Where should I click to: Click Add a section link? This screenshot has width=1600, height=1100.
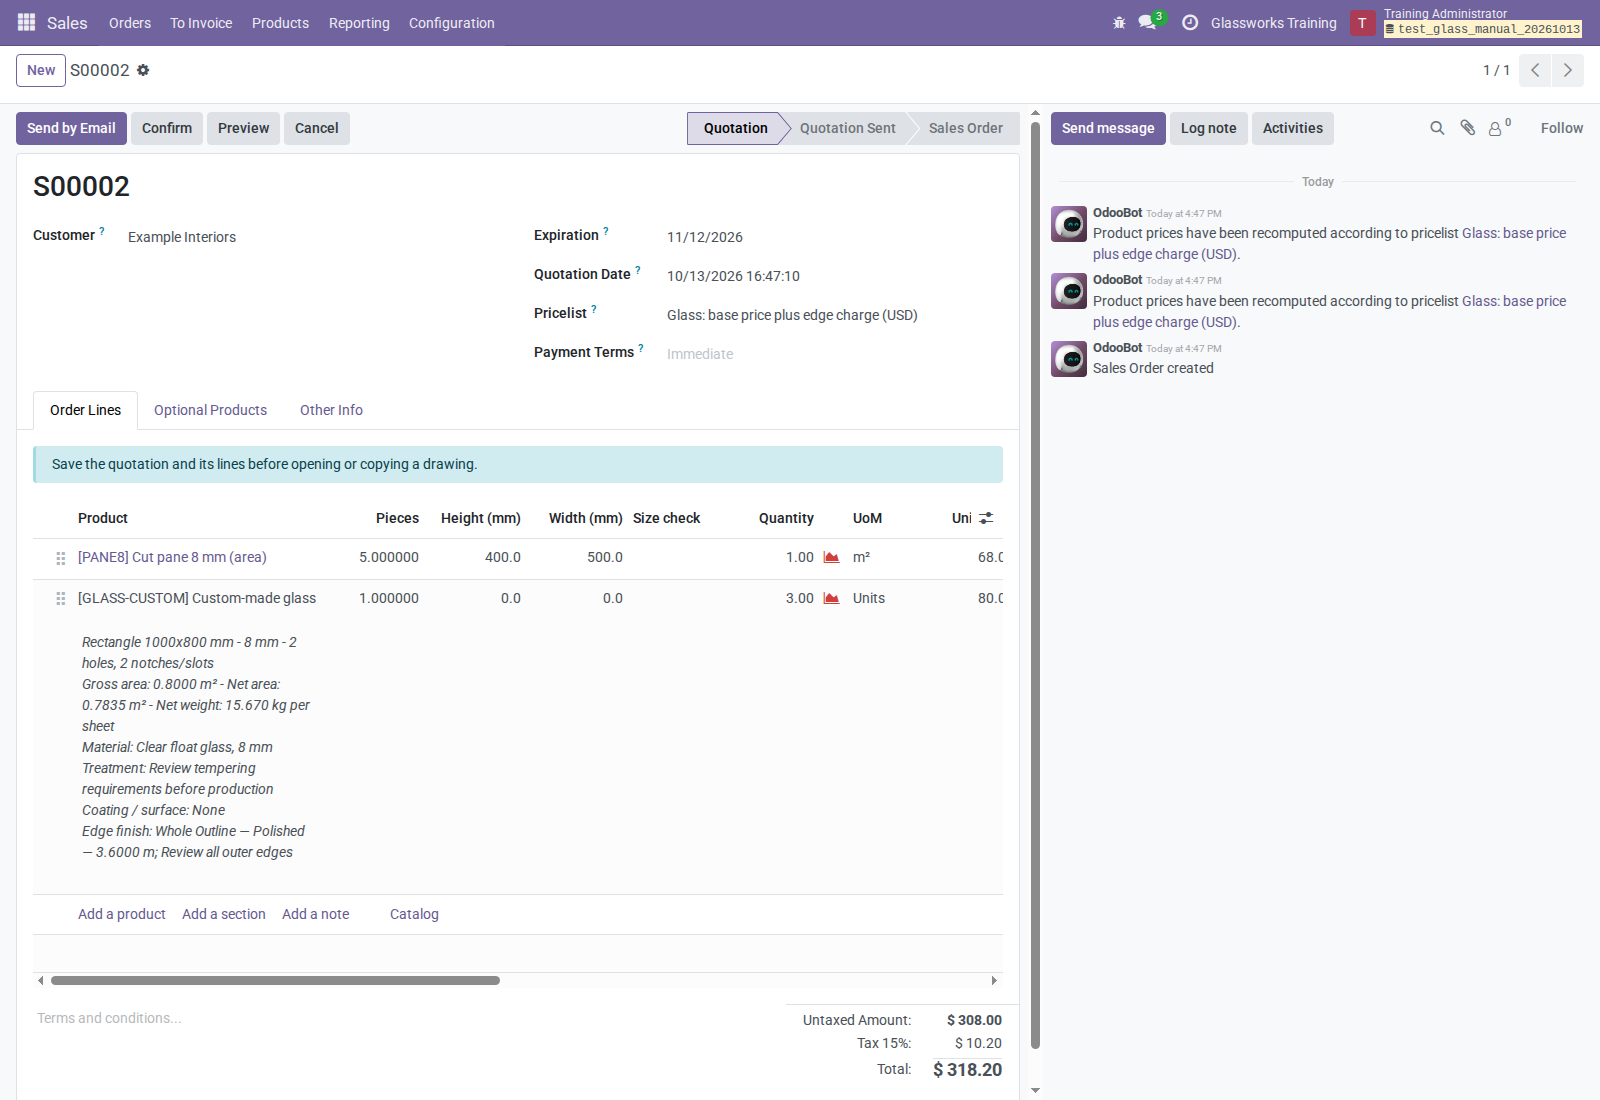pyautogui.click(x=224, y=914)
